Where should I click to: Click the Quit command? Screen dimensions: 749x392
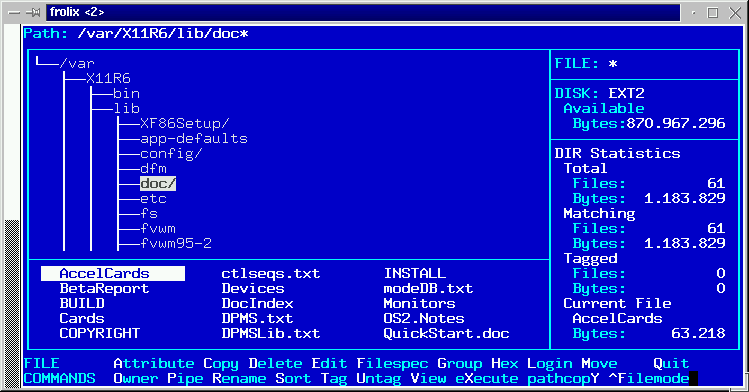pos(671,364)
